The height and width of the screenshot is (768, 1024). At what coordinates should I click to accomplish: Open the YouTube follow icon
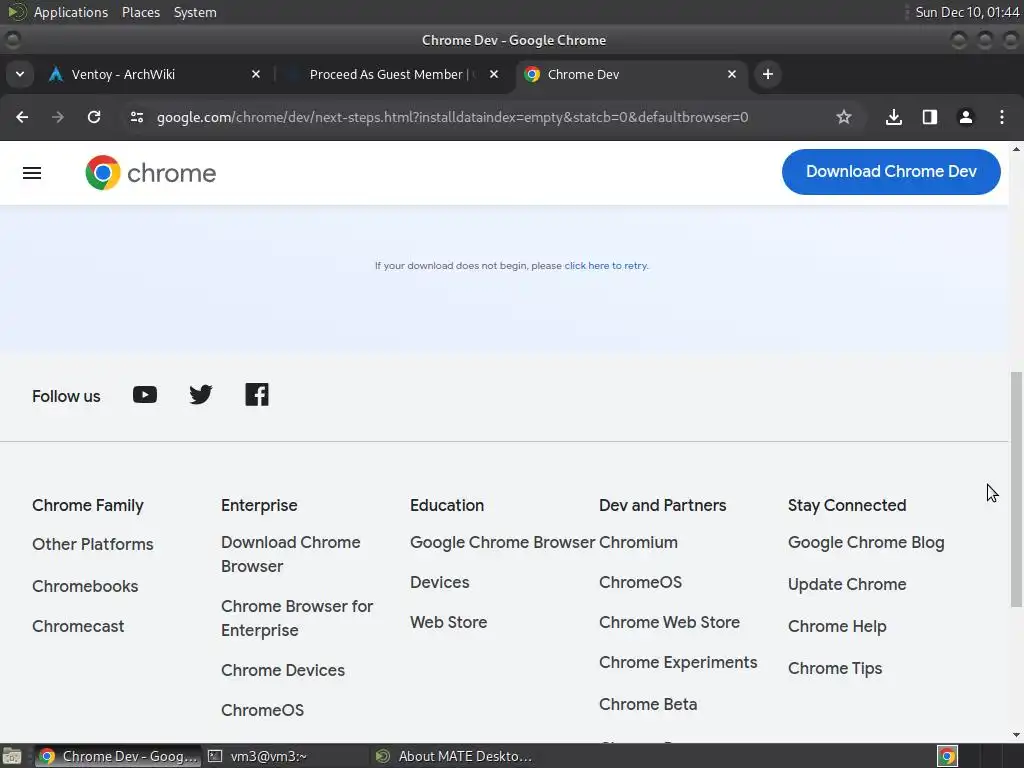tap(145, 394)
